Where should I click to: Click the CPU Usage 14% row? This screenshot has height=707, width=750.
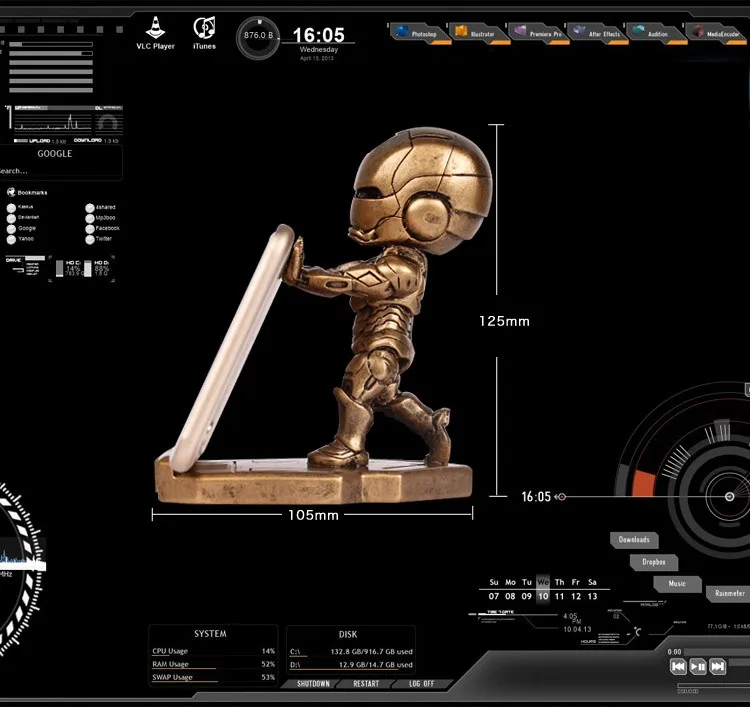213,651
